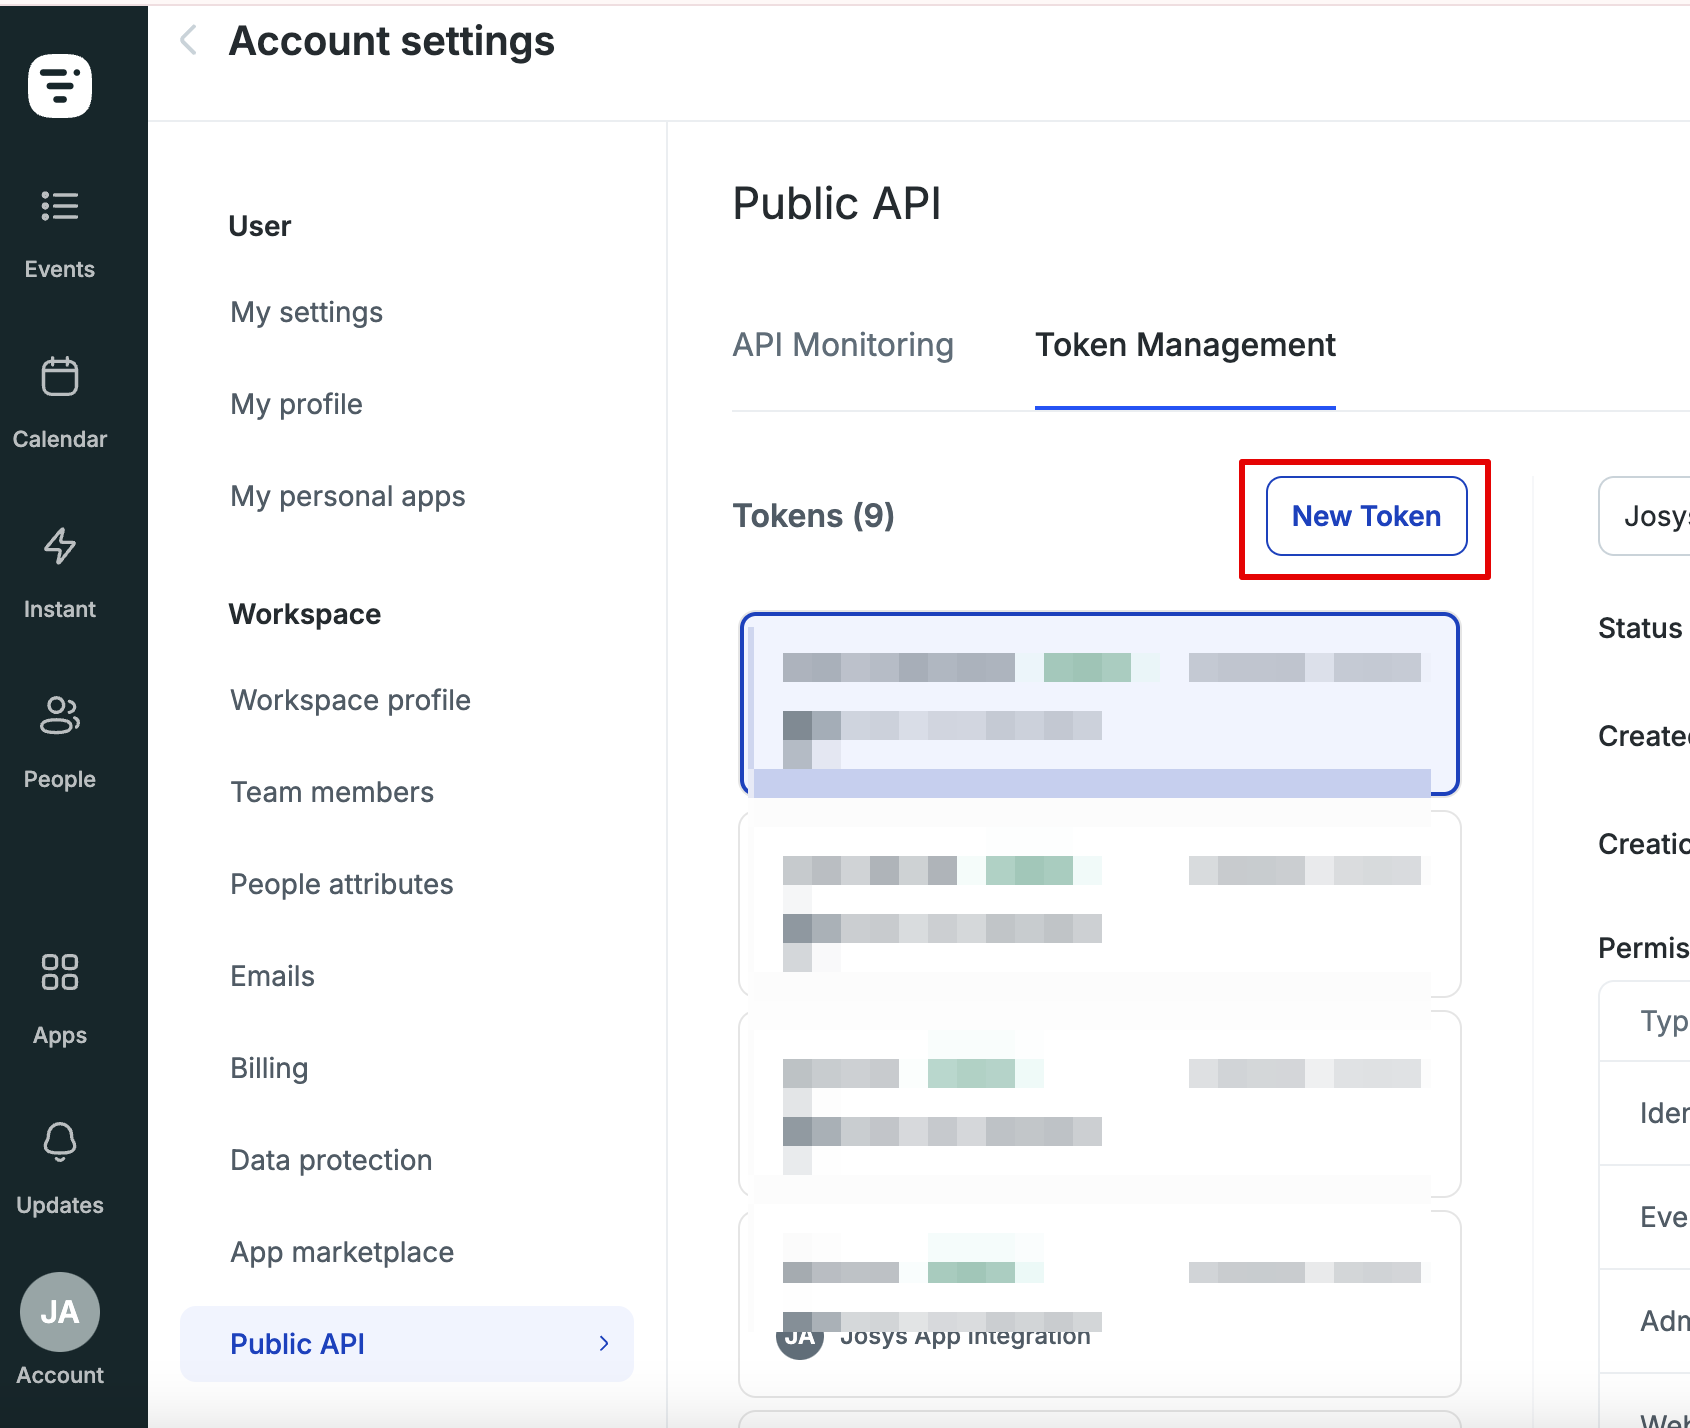Select the Token Management tab

[x=1184, y=345]
